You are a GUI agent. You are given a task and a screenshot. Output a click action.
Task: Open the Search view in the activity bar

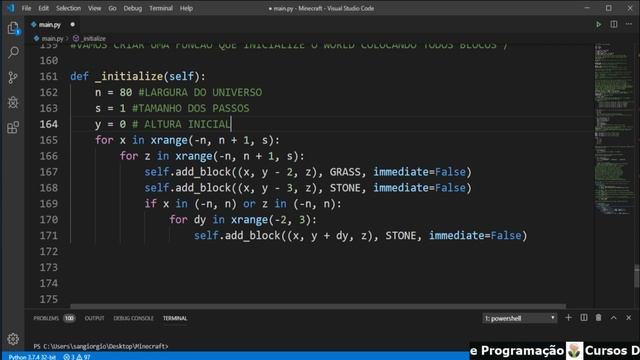(13, 52)
